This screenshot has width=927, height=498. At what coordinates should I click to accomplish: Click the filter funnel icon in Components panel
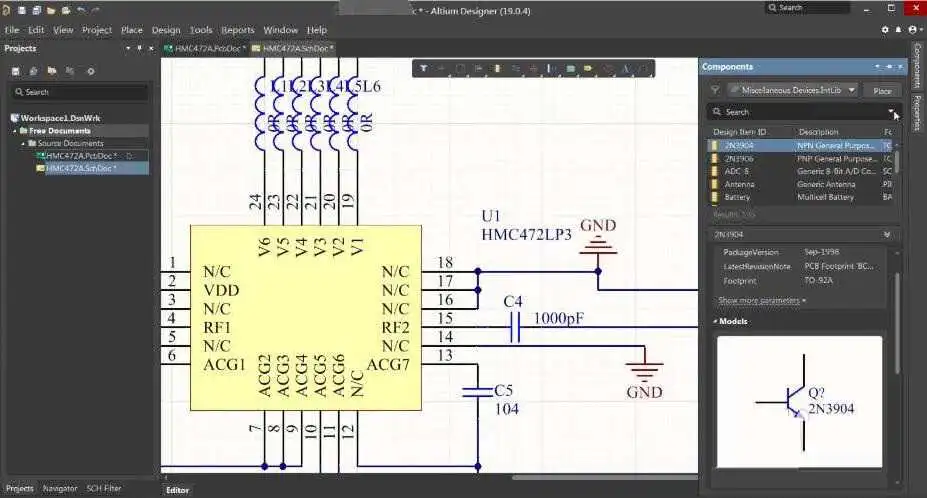click(715, 90)
